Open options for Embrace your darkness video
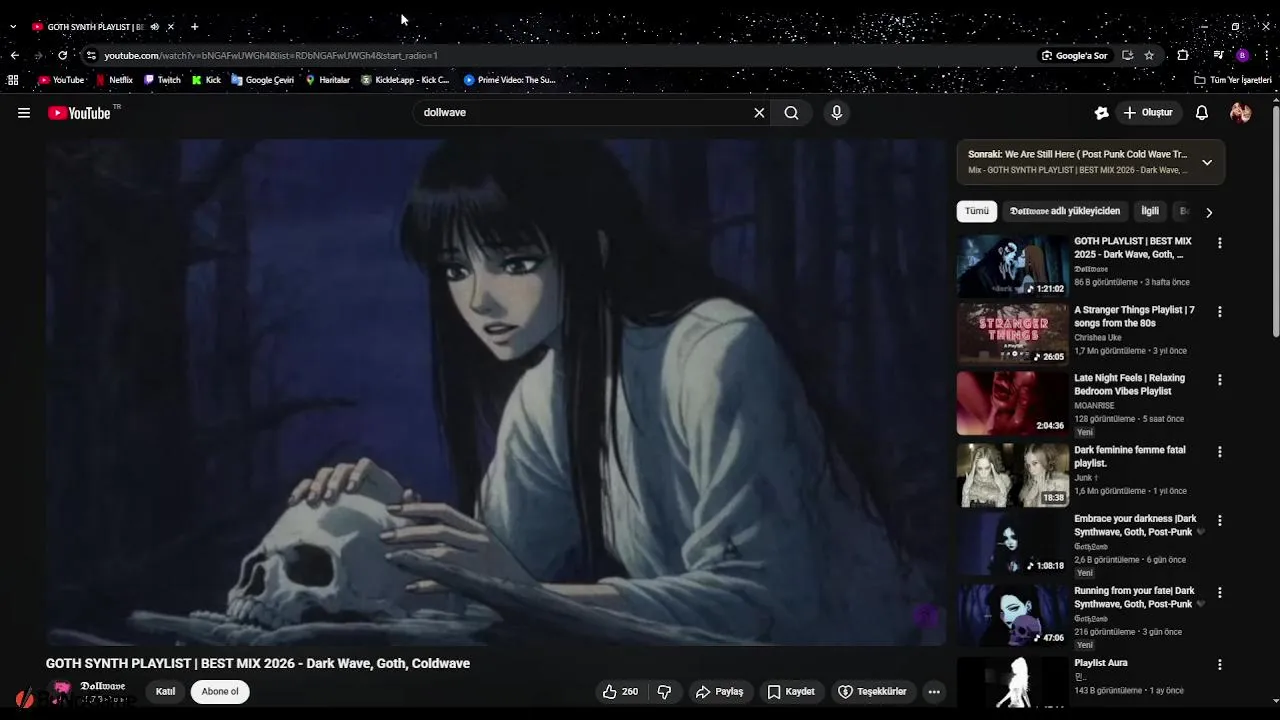Screen dimensions: 1280x720 click(1219, 521)
